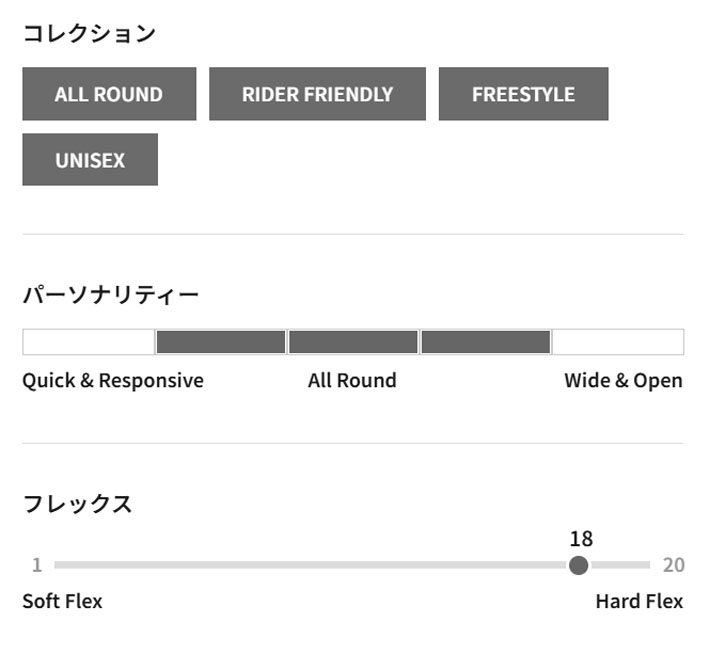Select the middle personality bar segment
Viewport: 710px width, 654px height.
click(x=353, y=342)
